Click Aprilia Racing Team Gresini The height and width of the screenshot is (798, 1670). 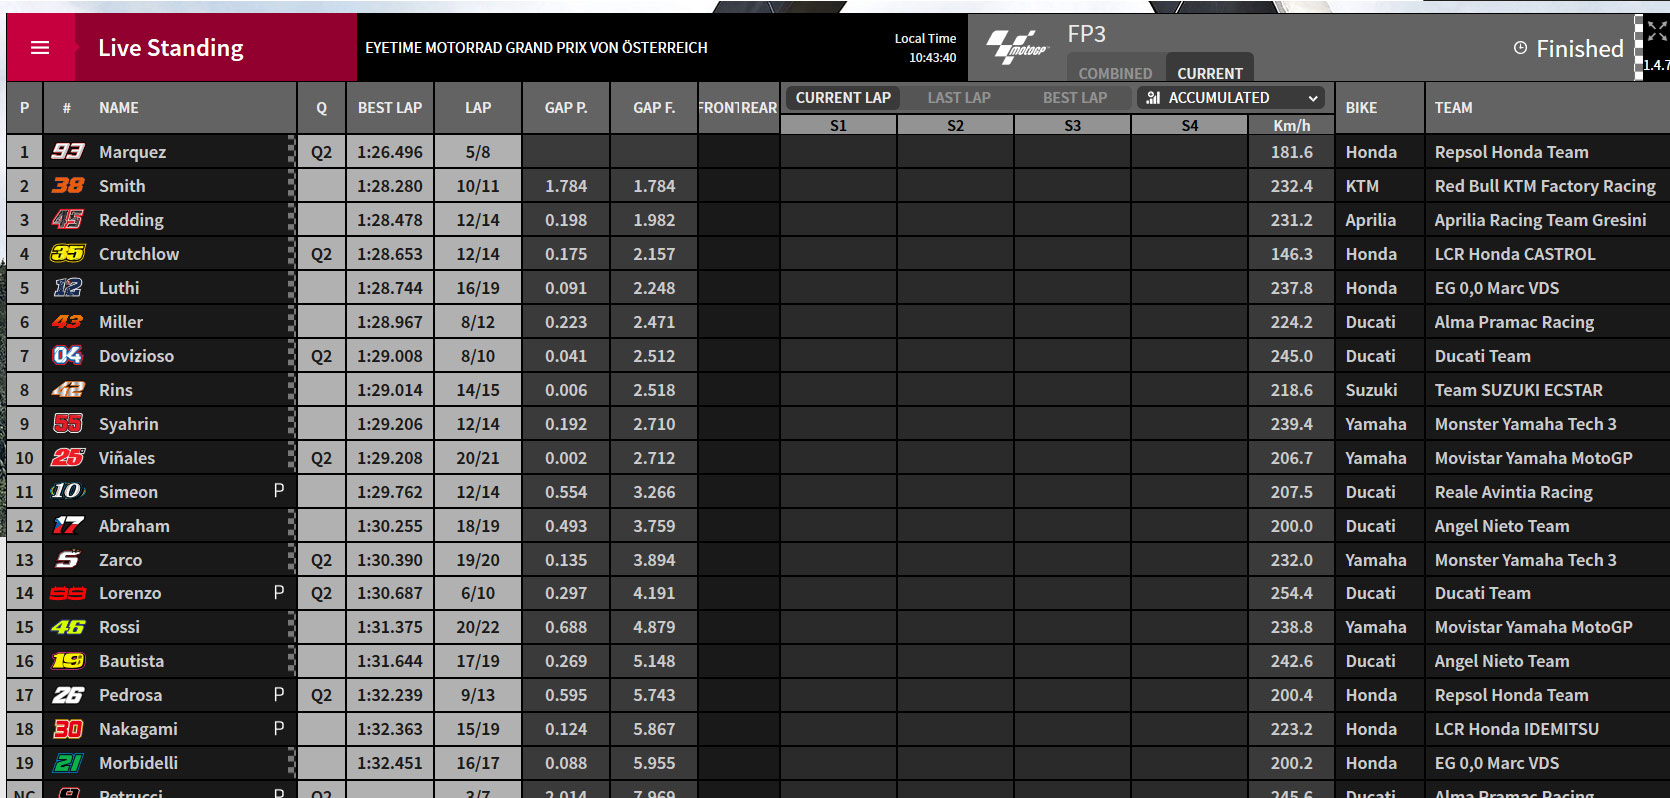1540,220
